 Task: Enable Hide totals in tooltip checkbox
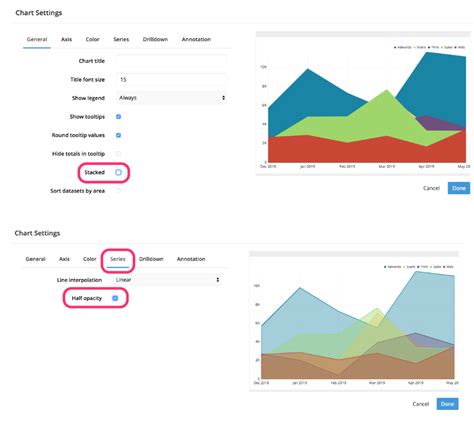point(118,154)
